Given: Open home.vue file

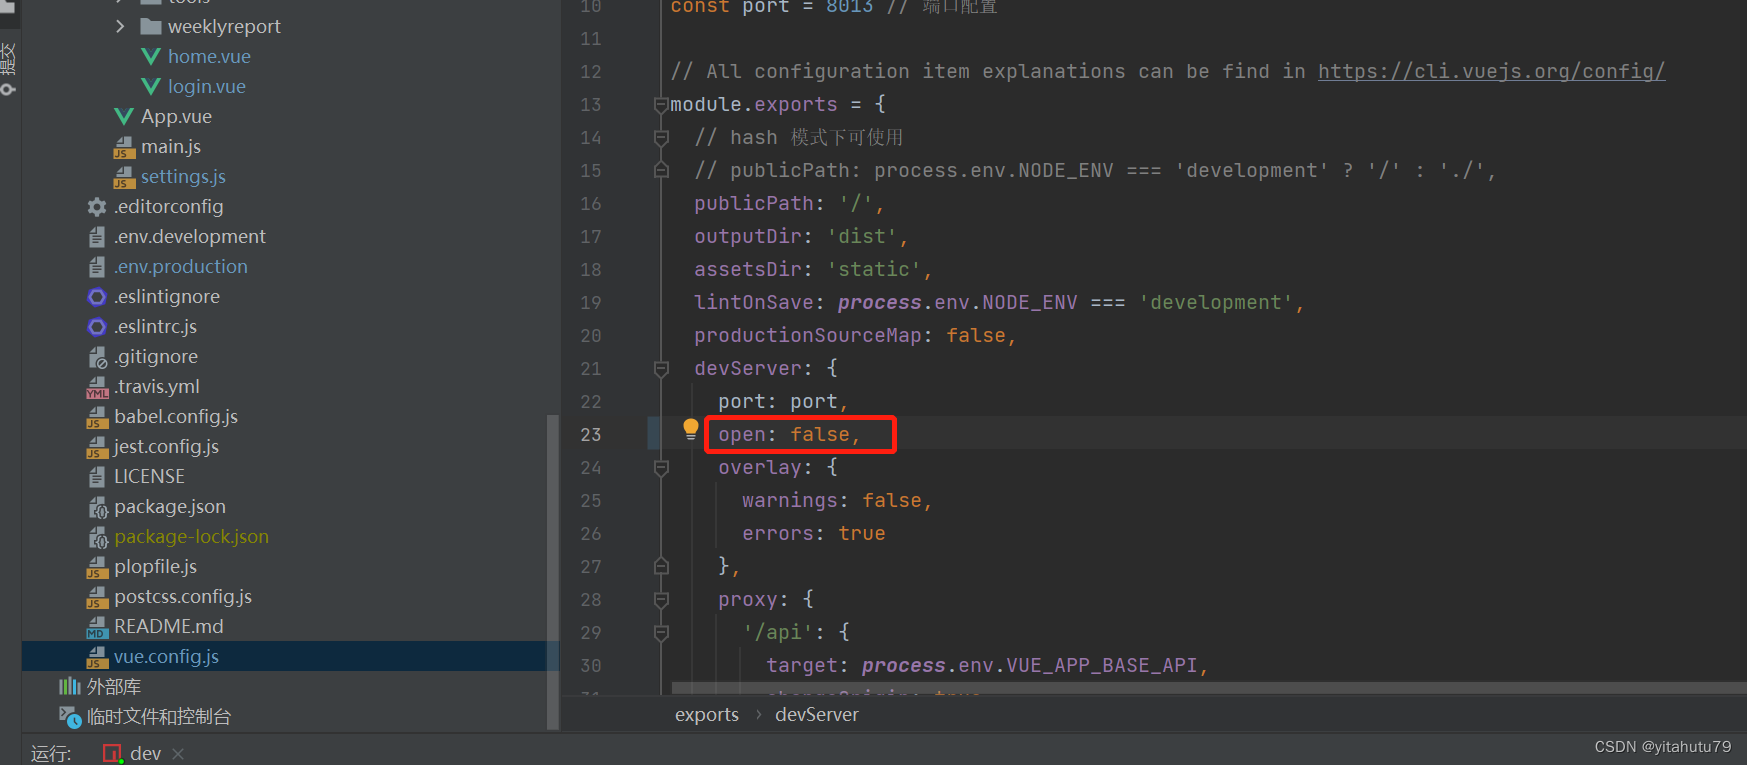Looking at the screenshot, I should point(209,56).
